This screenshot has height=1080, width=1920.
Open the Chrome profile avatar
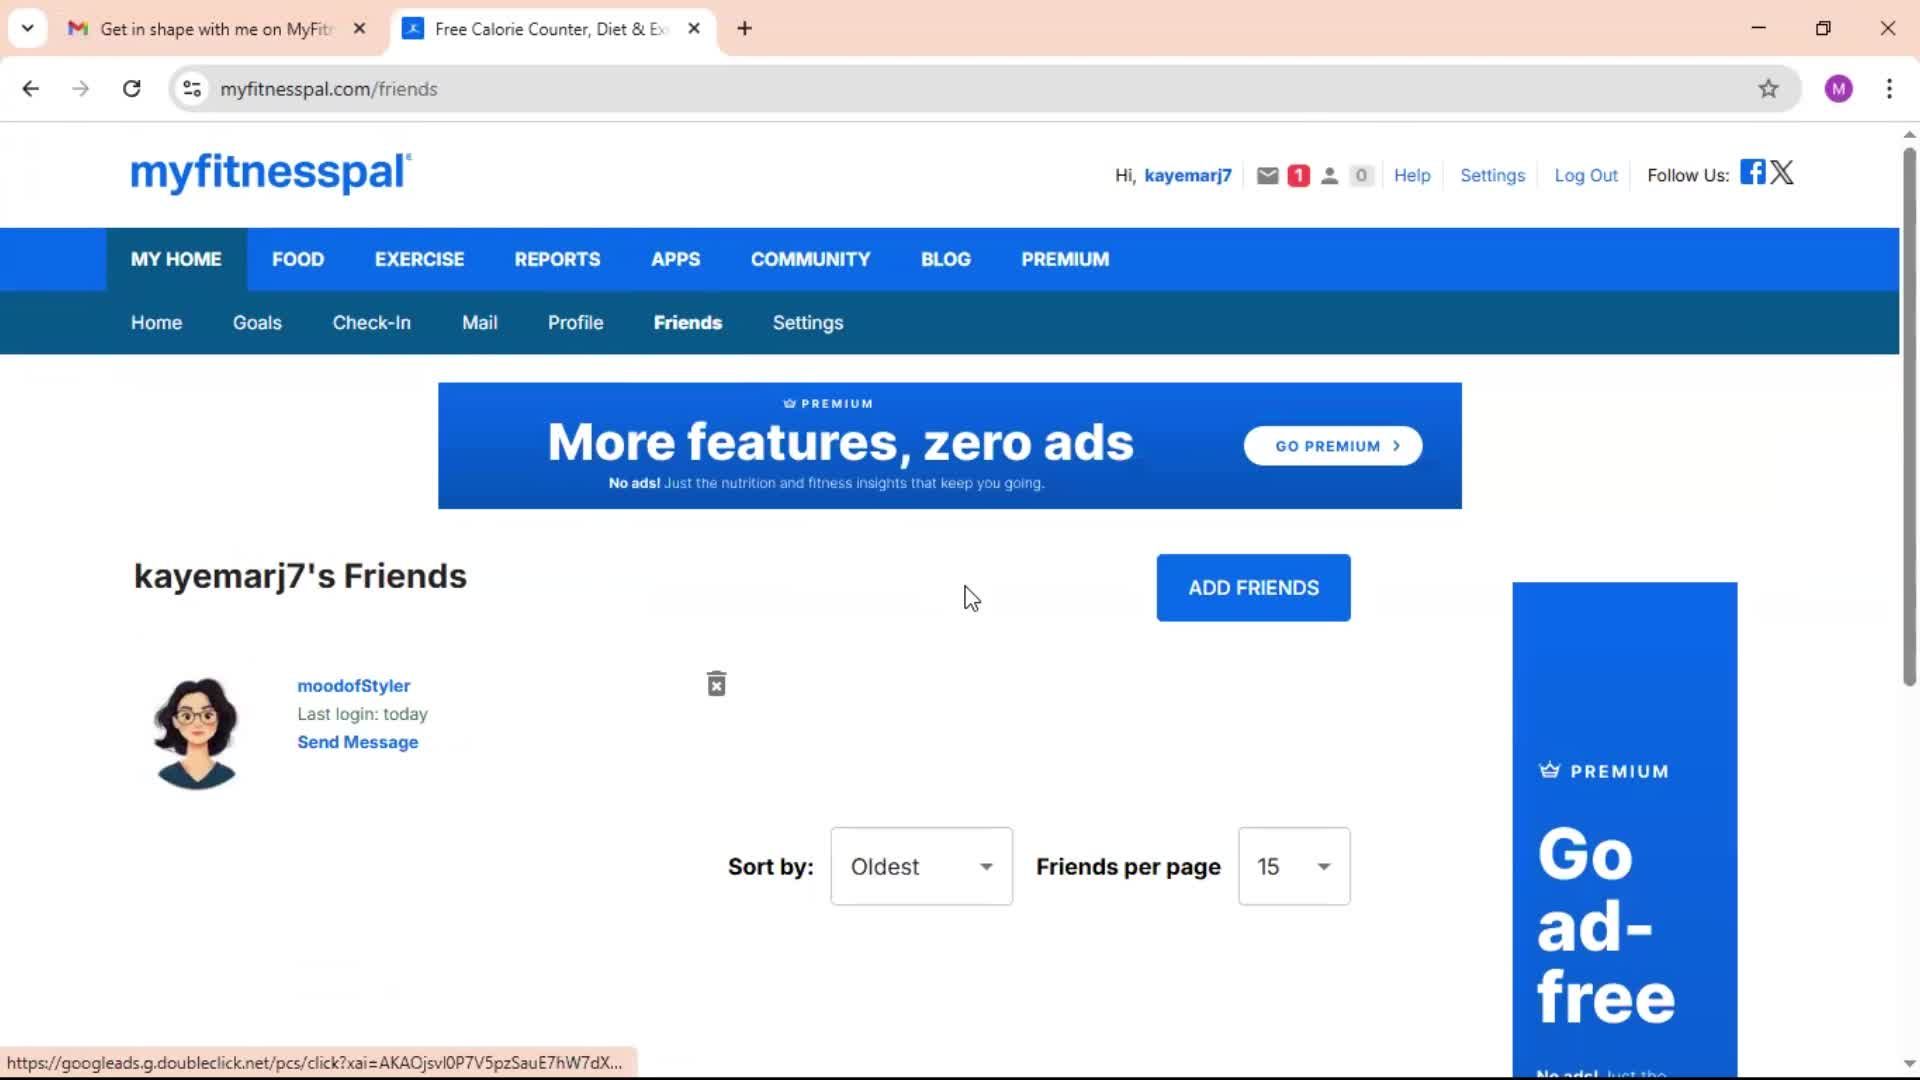coord(1838,89)
